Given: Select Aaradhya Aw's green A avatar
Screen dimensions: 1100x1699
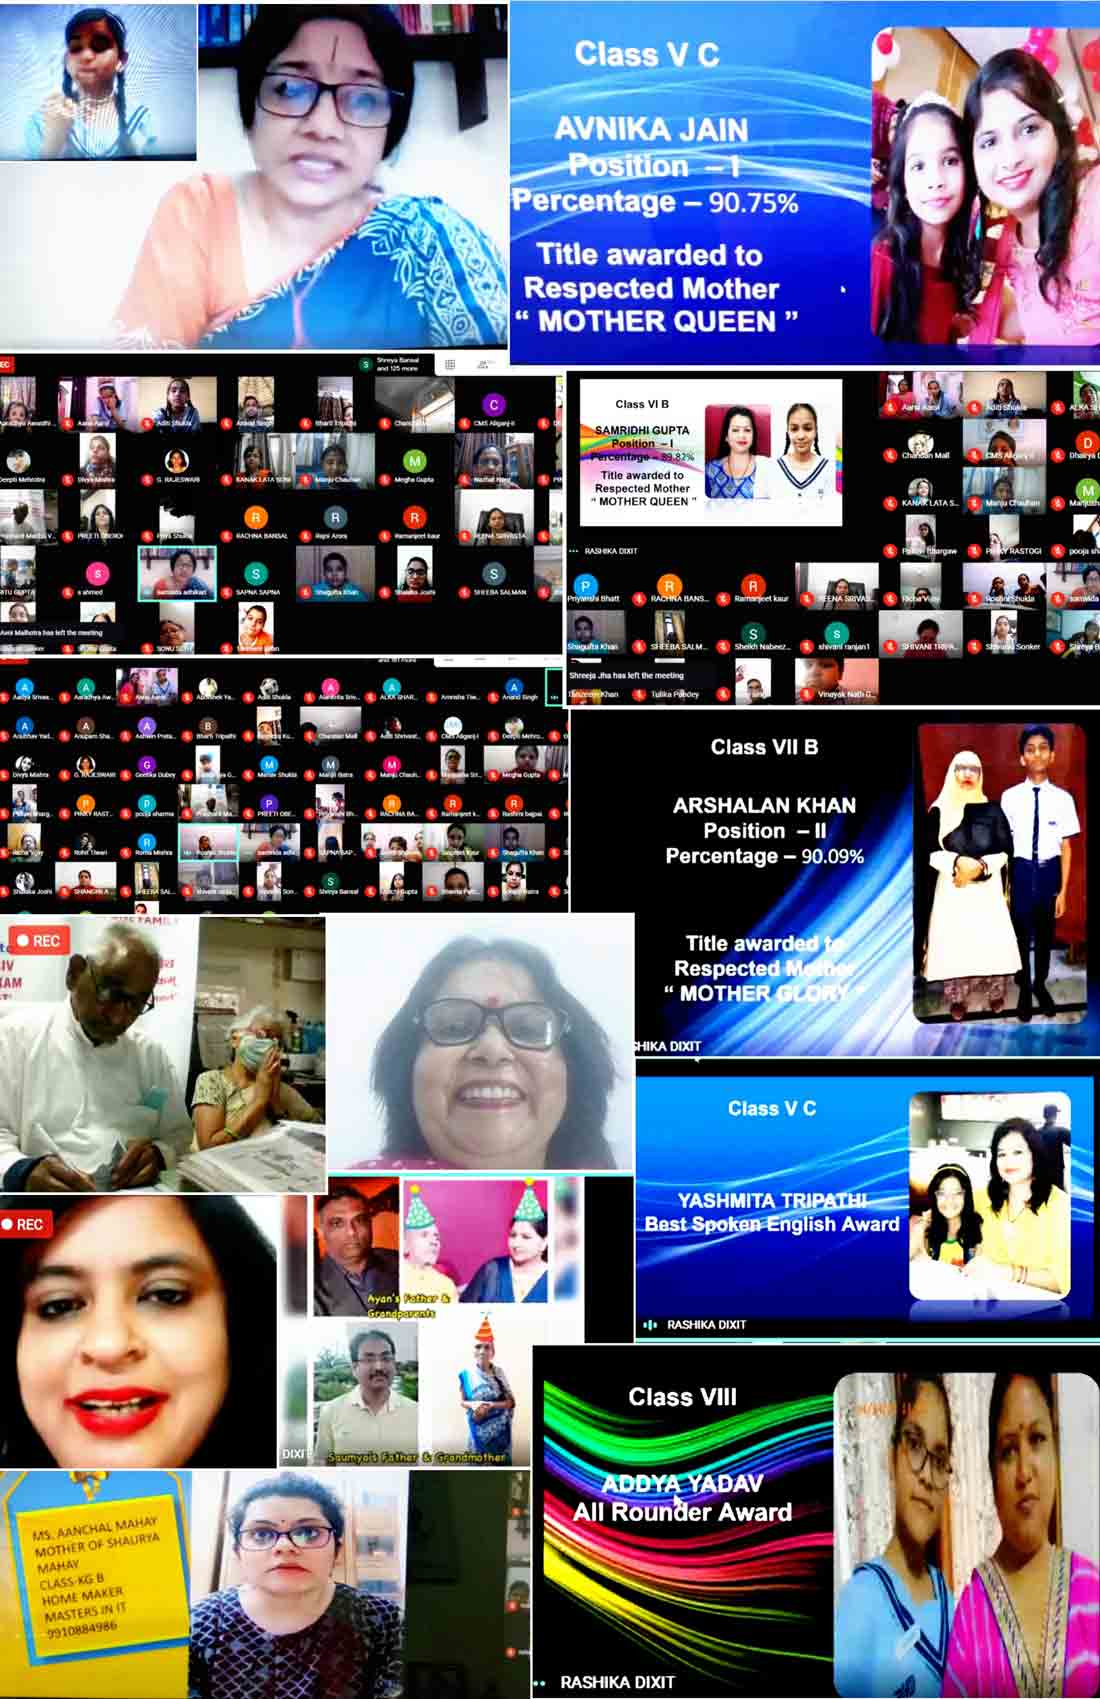Looking at the screenshot, I should (x=86, y=687).
